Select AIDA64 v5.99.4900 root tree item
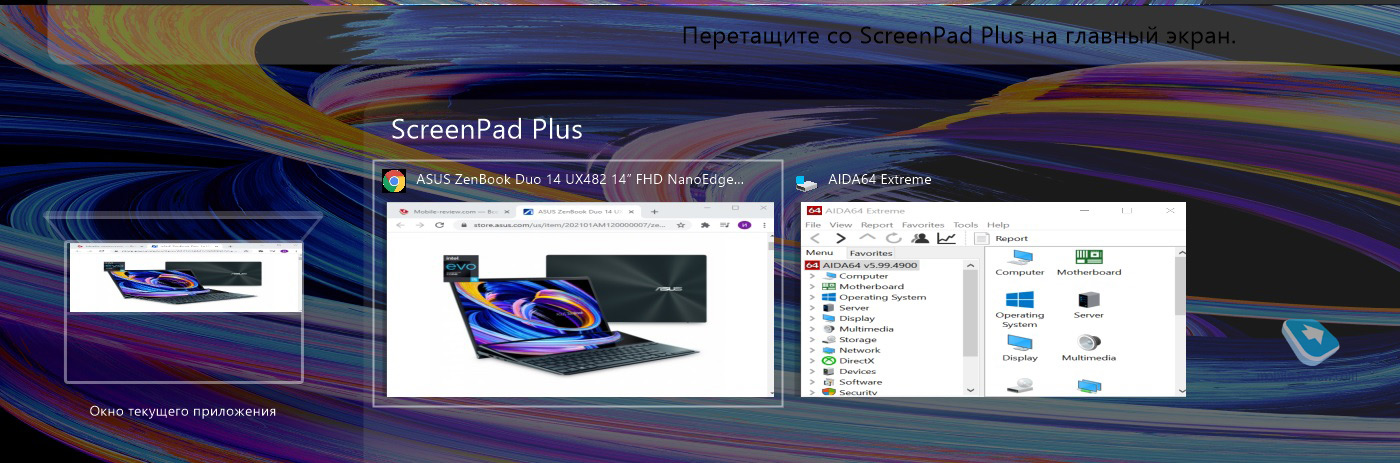1400x463 pixels. pyautogui.click(x=861, y=265)
